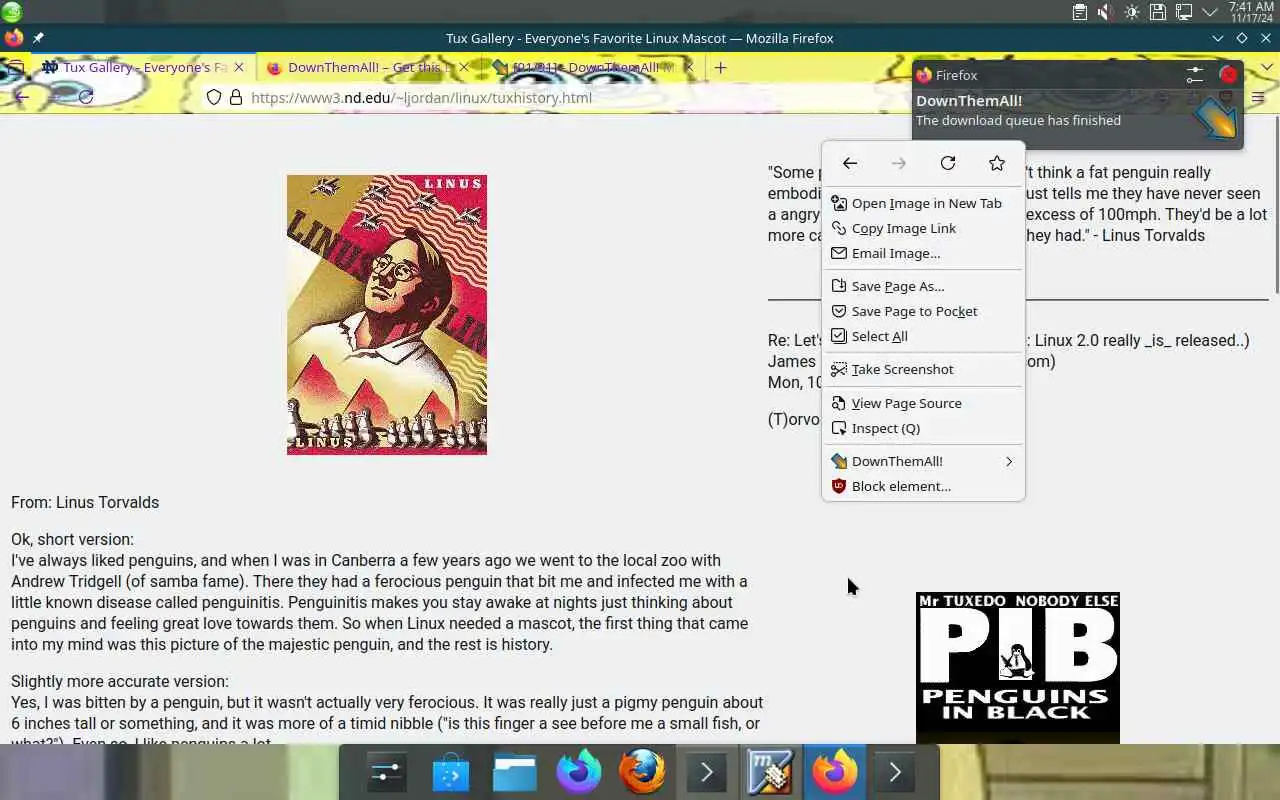
Task: Click the tracking protection shield icon
Action: pyautogui.click(x=213, y=97)
